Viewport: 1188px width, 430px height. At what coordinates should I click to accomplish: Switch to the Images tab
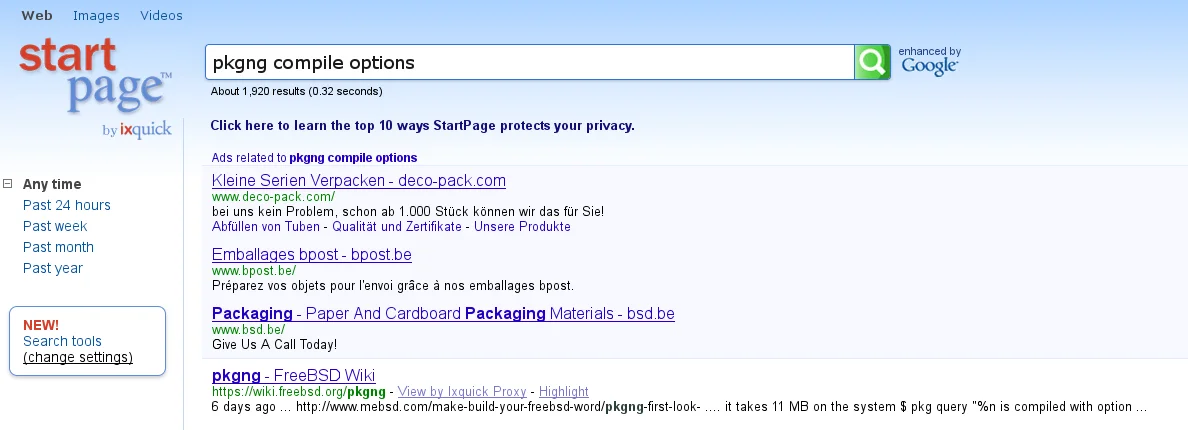(x=96, y=15)
